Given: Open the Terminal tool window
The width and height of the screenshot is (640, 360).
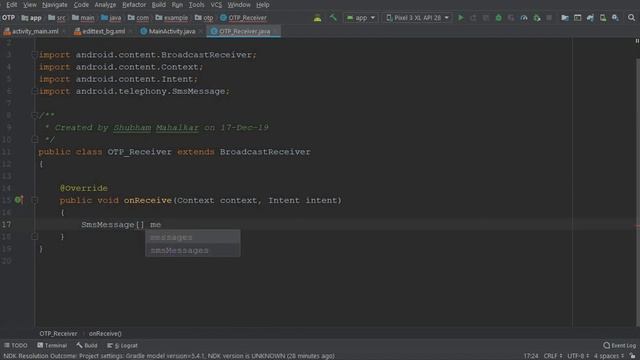Looking at the screenshot, I should pyautogui.click(x=52, y=345).
